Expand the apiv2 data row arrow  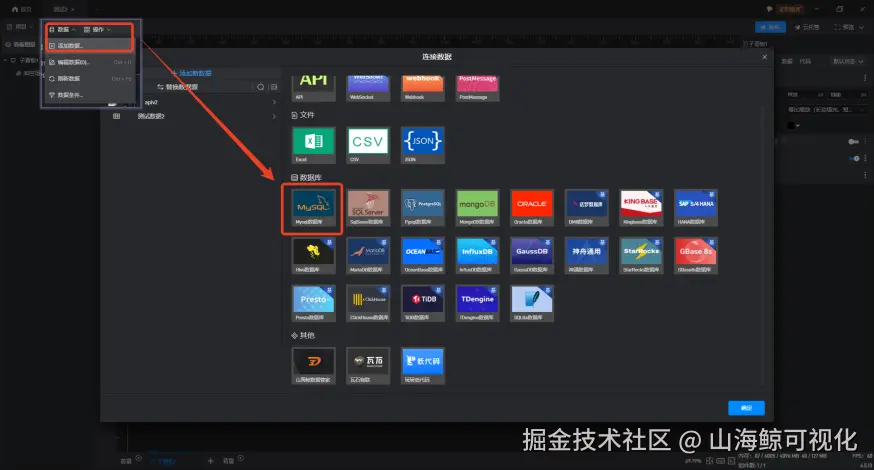click(x=274, y=102)
